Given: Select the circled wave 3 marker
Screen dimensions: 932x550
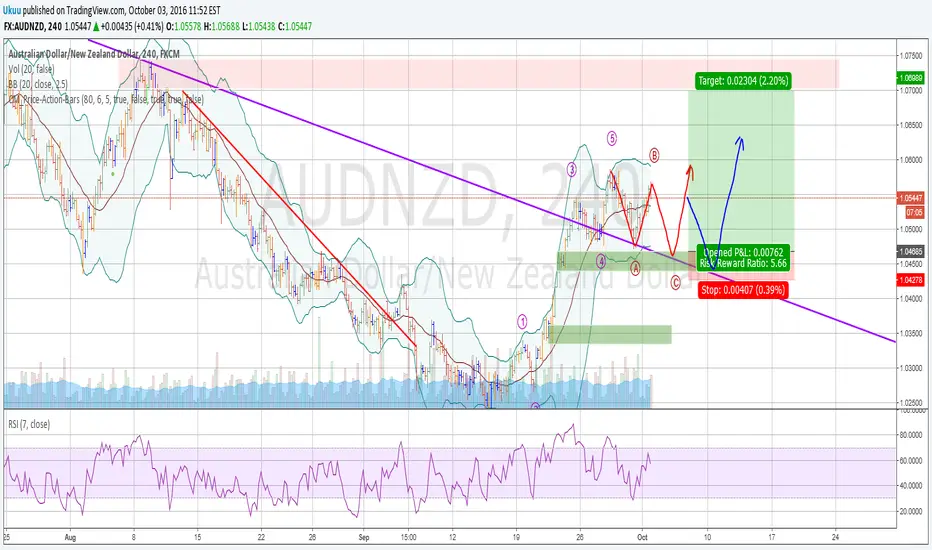Looking at the screenshot, I should point(572,169).
